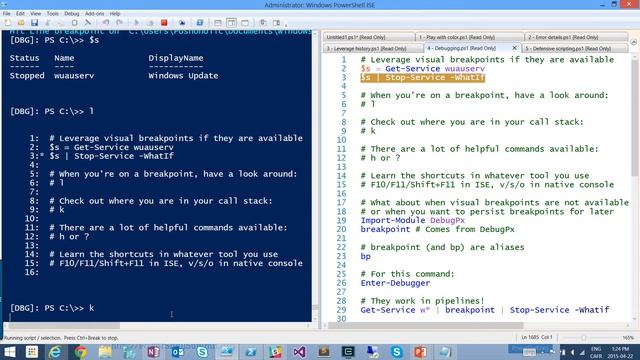Switch to Untitled1.ps1 tab
640x360 pixels.
(x=369, y=37)
